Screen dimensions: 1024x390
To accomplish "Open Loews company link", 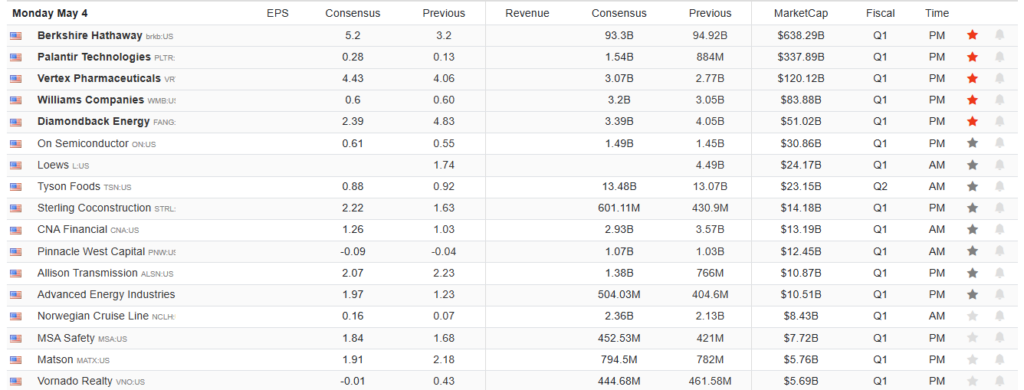I will pyautogui.click(x=53, y=165).
